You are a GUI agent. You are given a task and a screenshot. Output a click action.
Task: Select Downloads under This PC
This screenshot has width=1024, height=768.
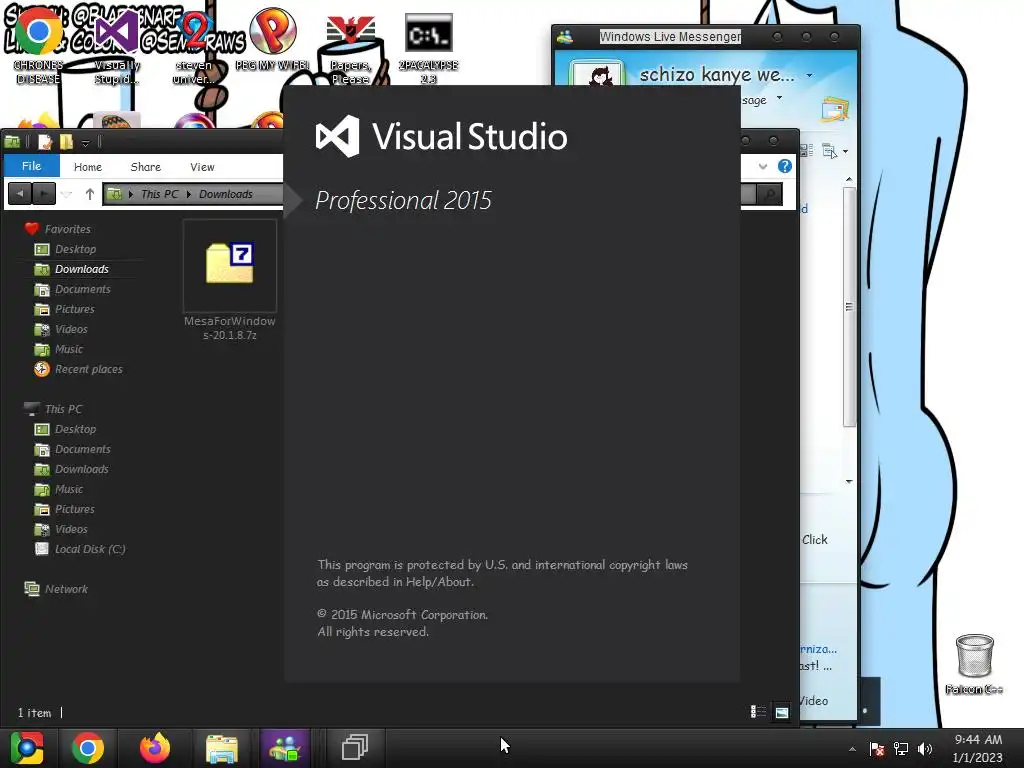pos(82,469)
